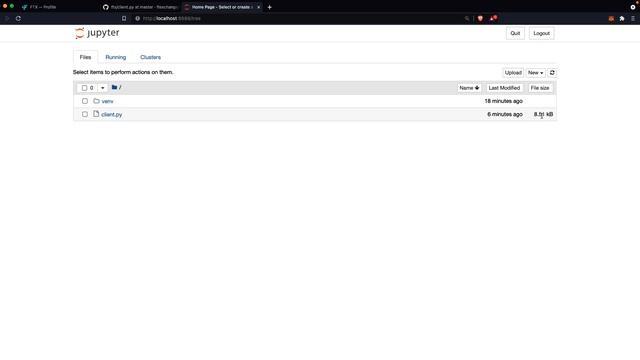Viewport: 640px width, 360px height.
Task: Switch to the Running tab
Action: [116, 57]
